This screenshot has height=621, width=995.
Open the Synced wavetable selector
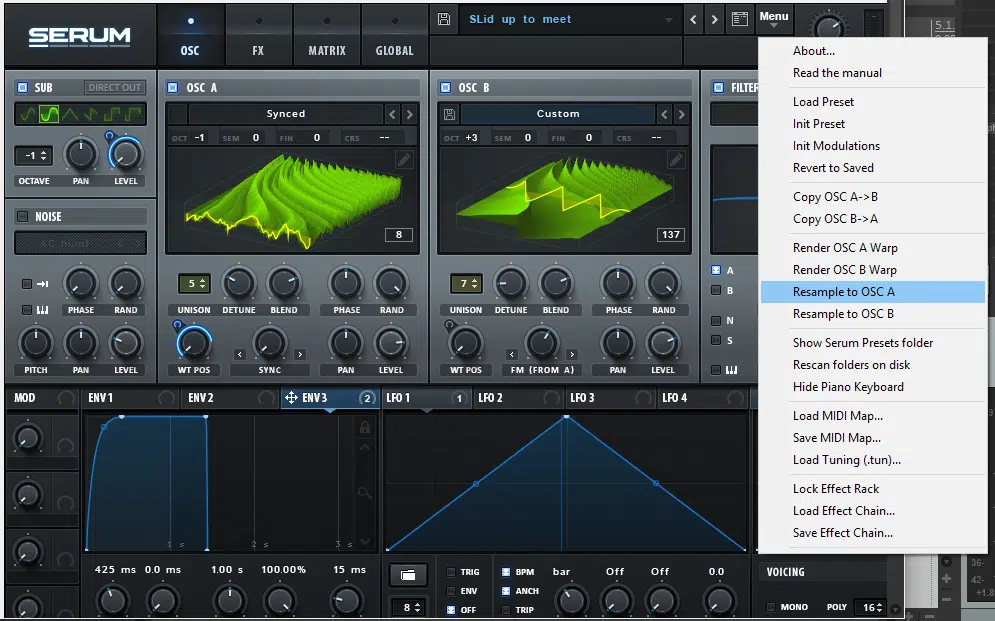point(286,114)
